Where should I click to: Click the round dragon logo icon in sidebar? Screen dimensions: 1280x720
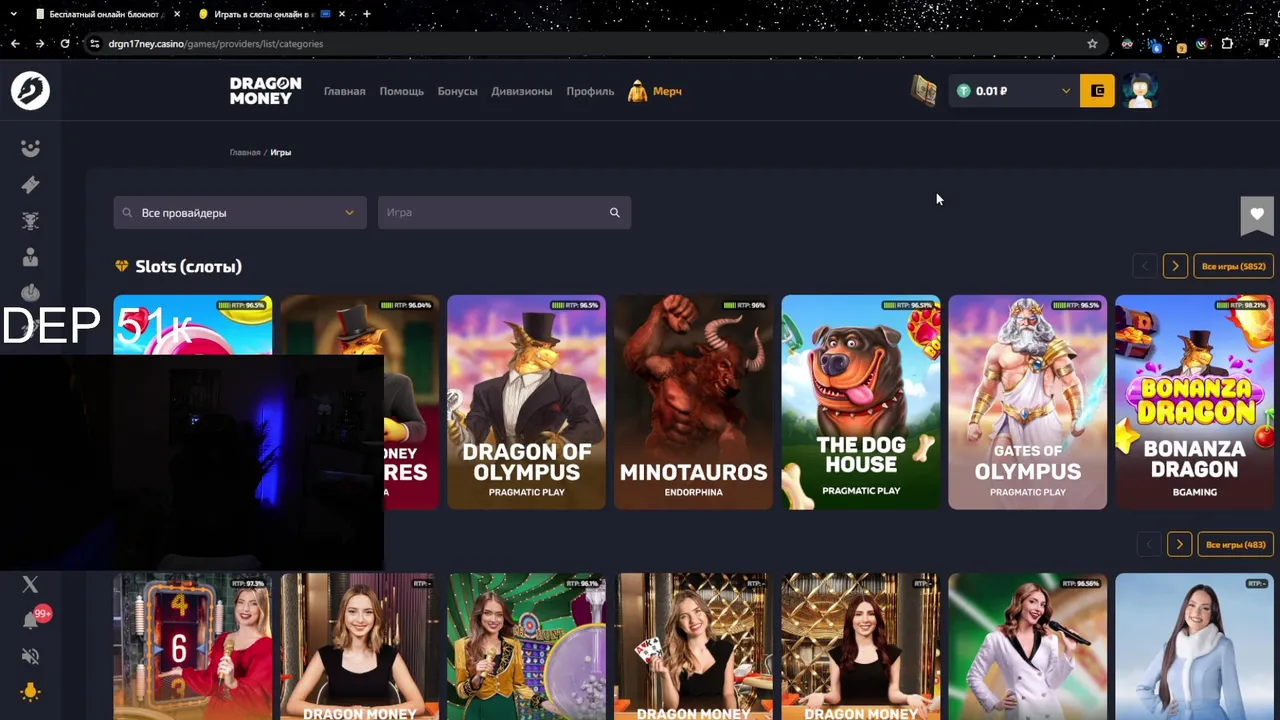[x=30, y=91]
